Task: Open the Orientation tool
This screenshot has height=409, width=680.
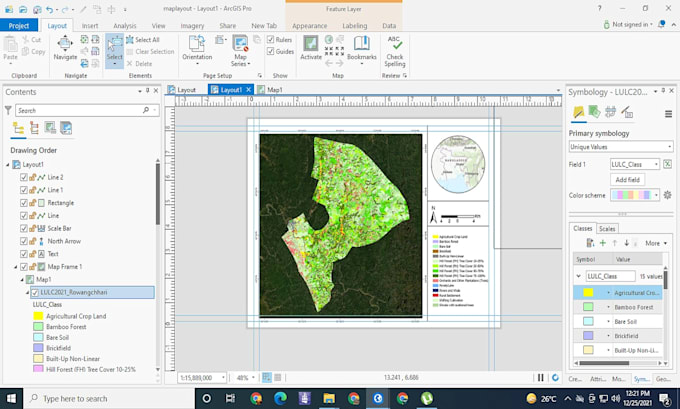Action: tap(197, 44)
